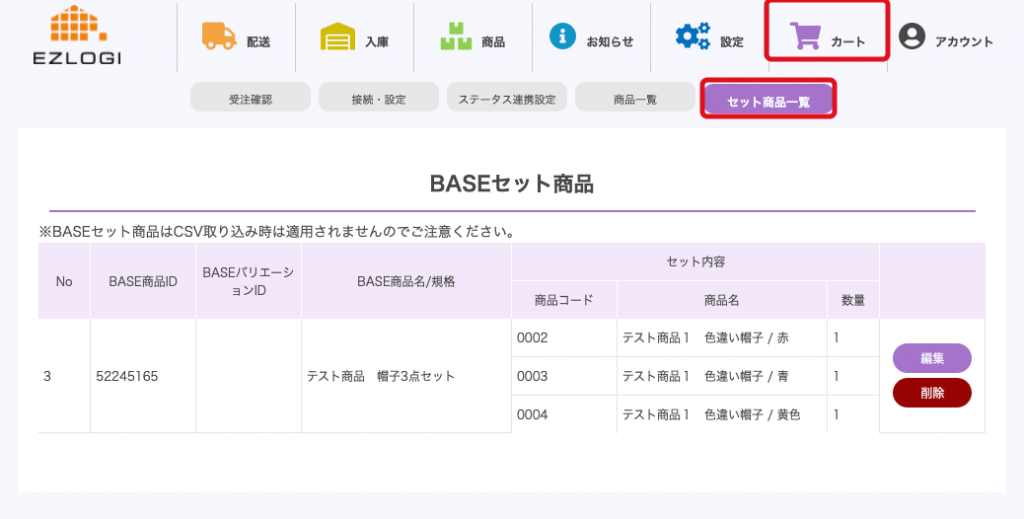Image resolution: width=1024 pixels, height=519 pixels.
Task: Click the yellow warehouse icon
Action: click(337, 38)
